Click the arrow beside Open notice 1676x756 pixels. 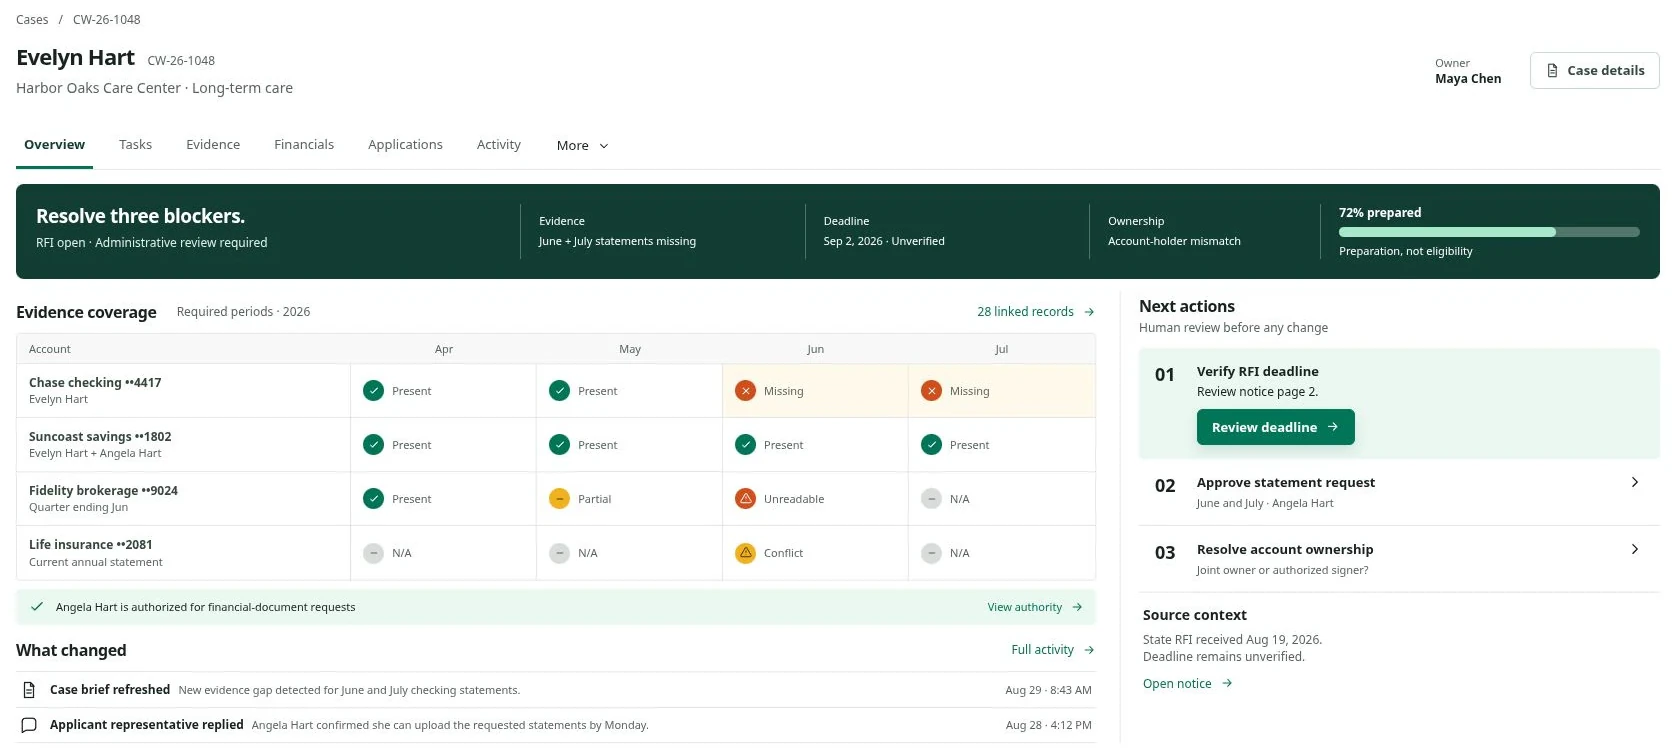[1227, 684]
